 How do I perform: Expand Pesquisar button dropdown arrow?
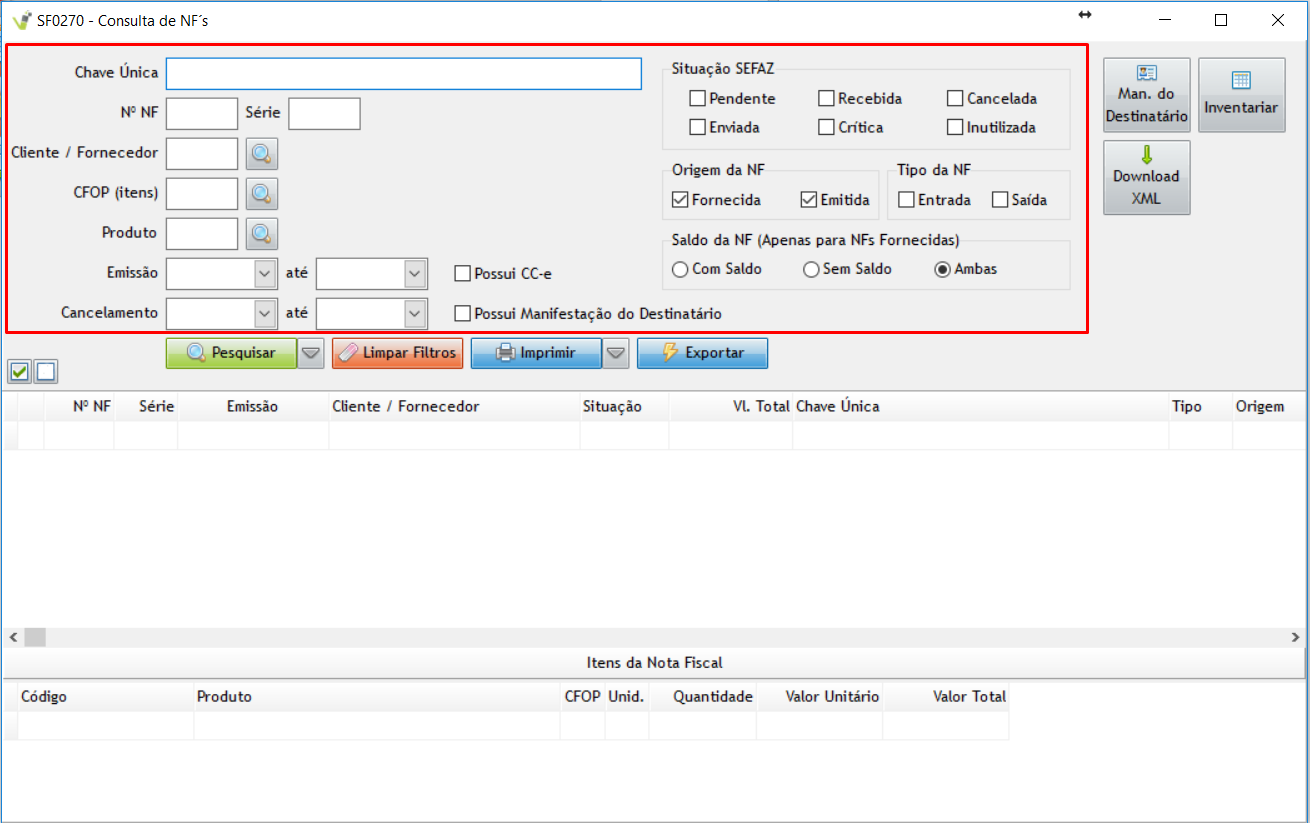point(311,353)
